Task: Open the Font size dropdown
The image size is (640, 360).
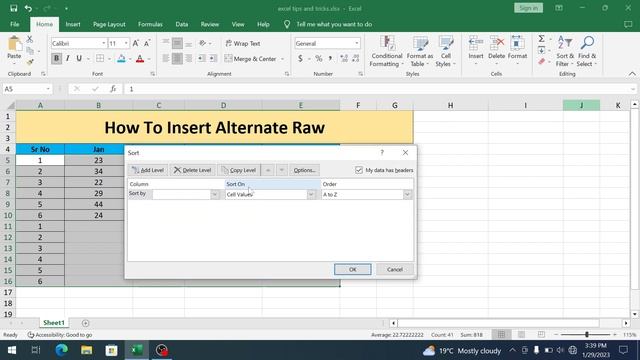Action: point(126,43)
